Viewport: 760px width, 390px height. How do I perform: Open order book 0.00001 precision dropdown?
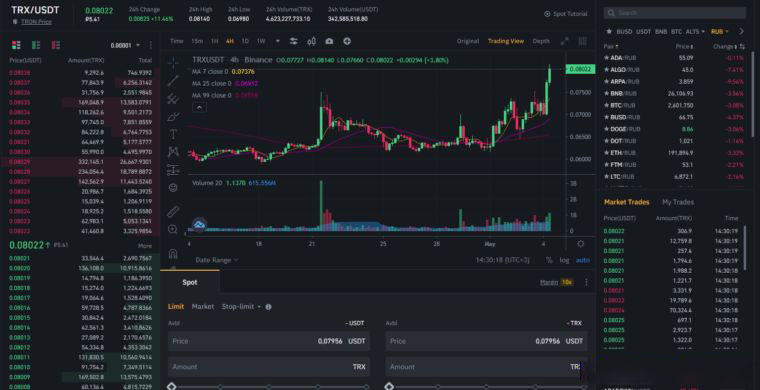125,45
